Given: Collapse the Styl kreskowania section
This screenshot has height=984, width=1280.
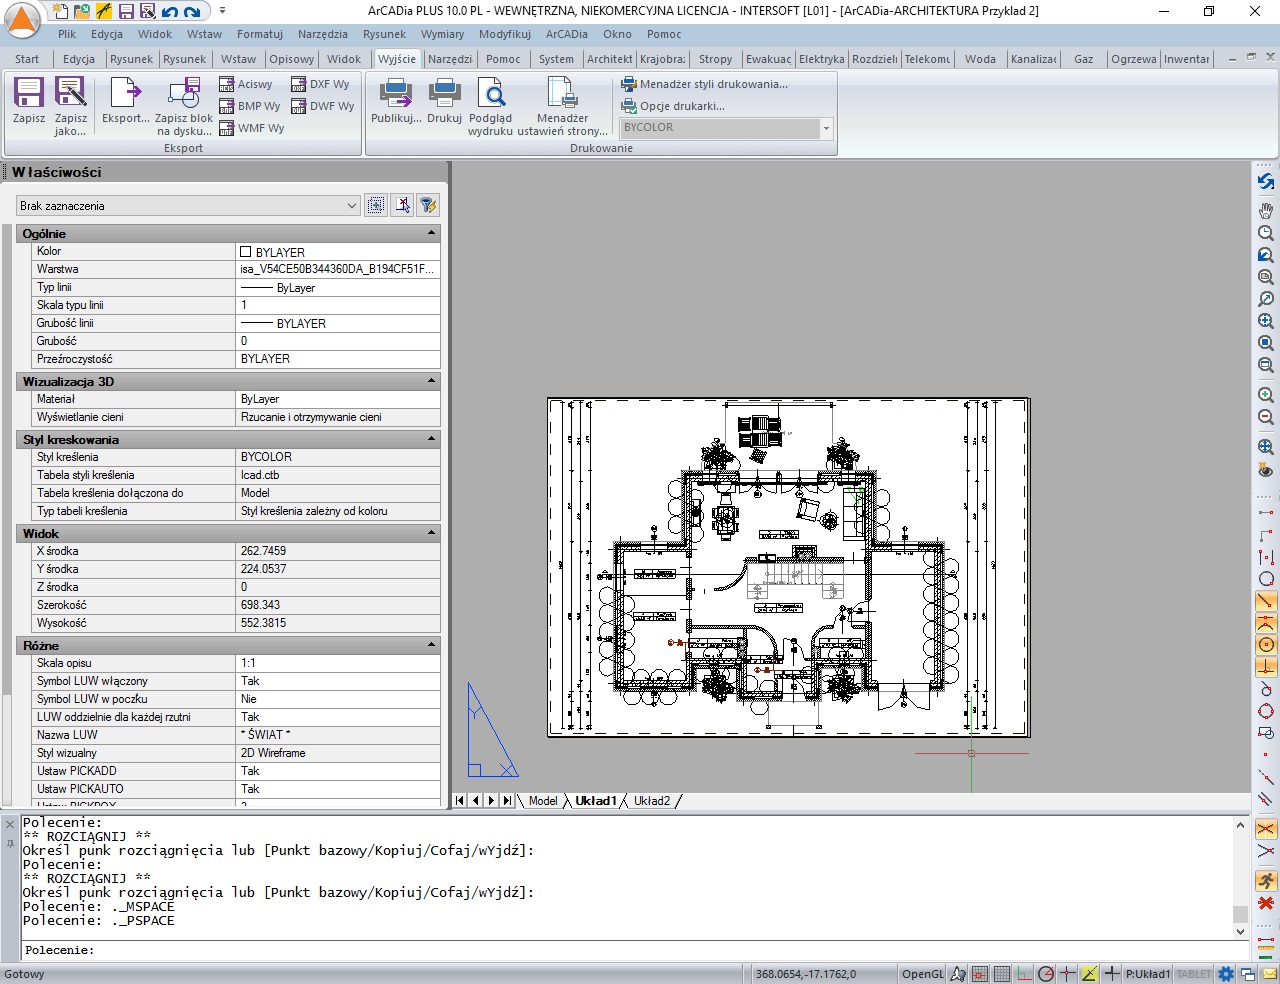Looking at the screenshot, I should 432,439.
